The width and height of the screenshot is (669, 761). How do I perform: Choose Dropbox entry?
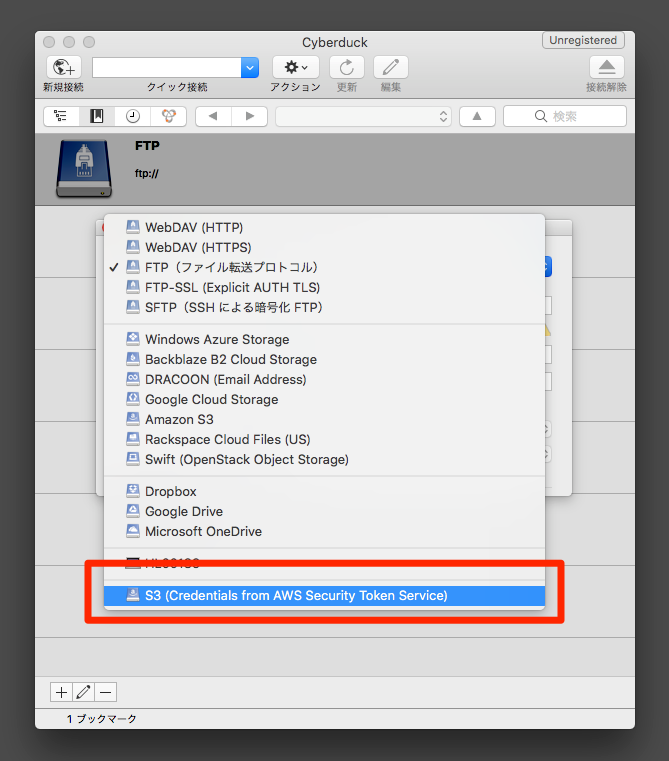(x=324, y=491)
